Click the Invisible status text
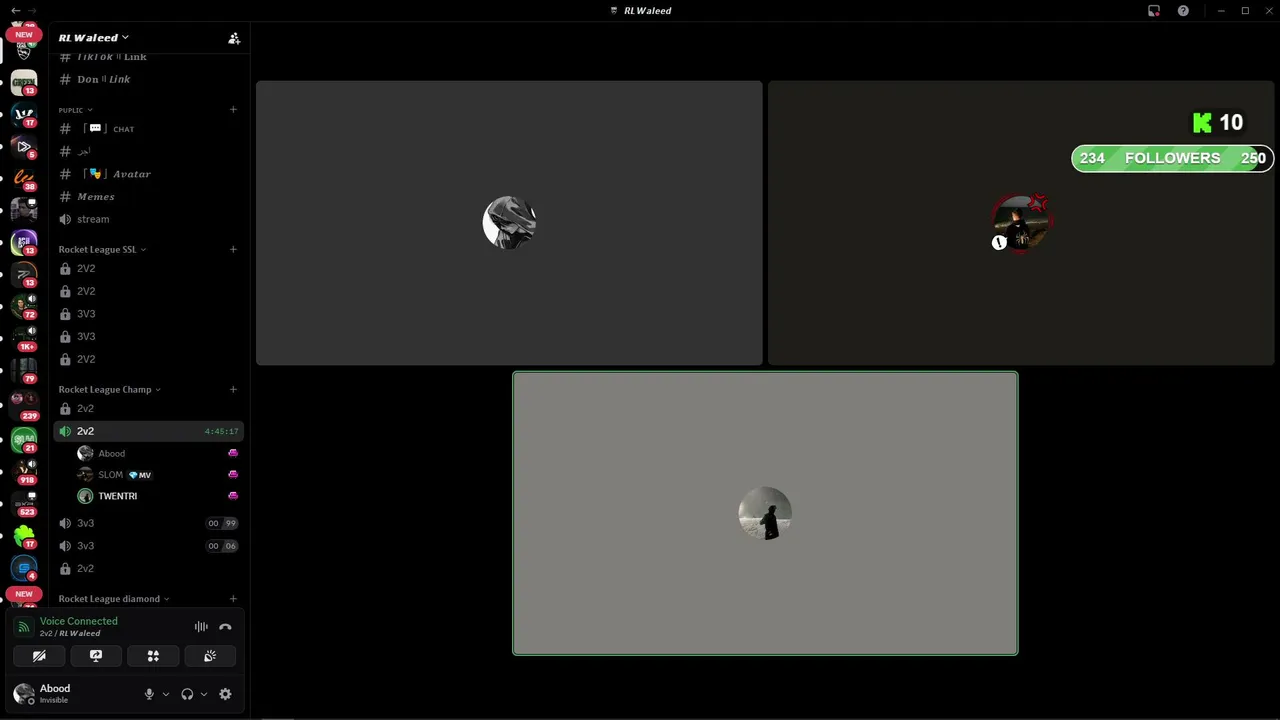Screen dimensions: 1280x720 pos(54,700)
